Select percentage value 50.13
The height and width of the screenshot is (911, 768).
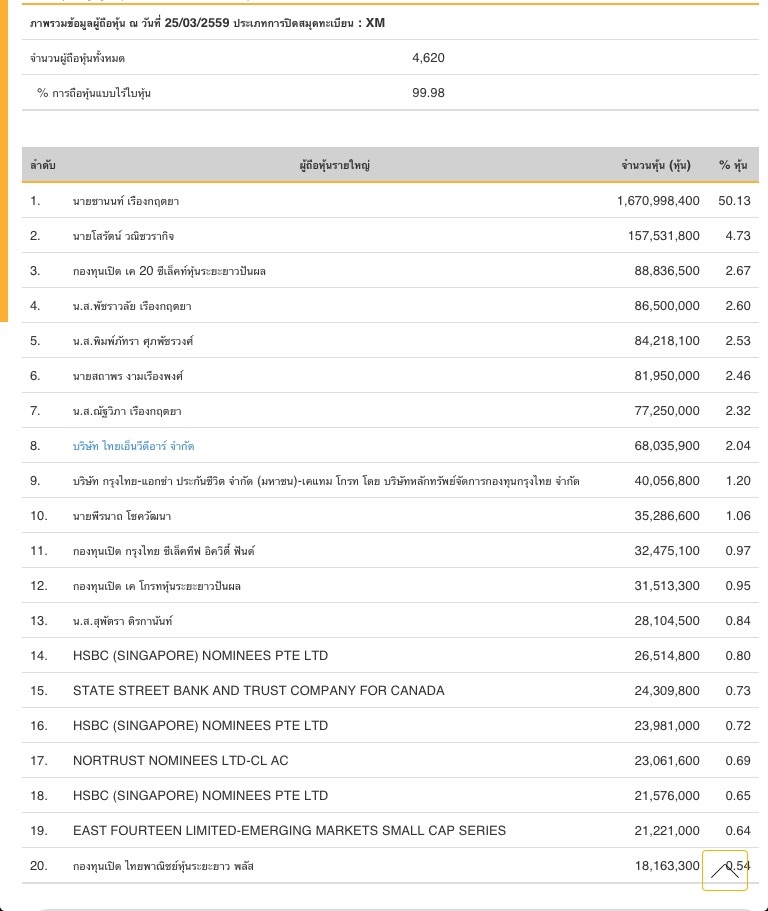[x=734, y=201]
